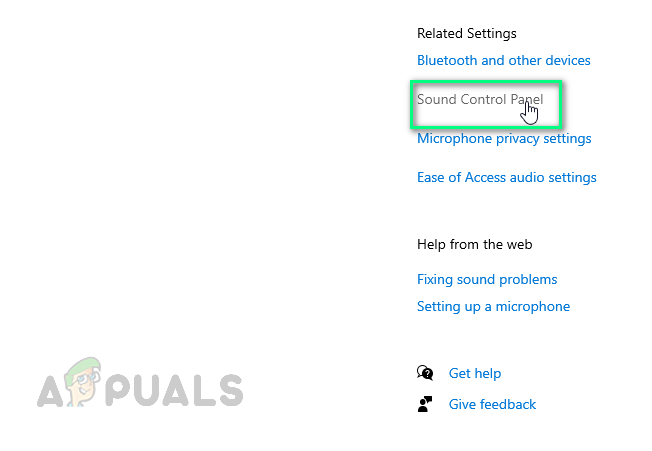Click the word Microphone in the privacy link
652x451 pixels.
454,139
